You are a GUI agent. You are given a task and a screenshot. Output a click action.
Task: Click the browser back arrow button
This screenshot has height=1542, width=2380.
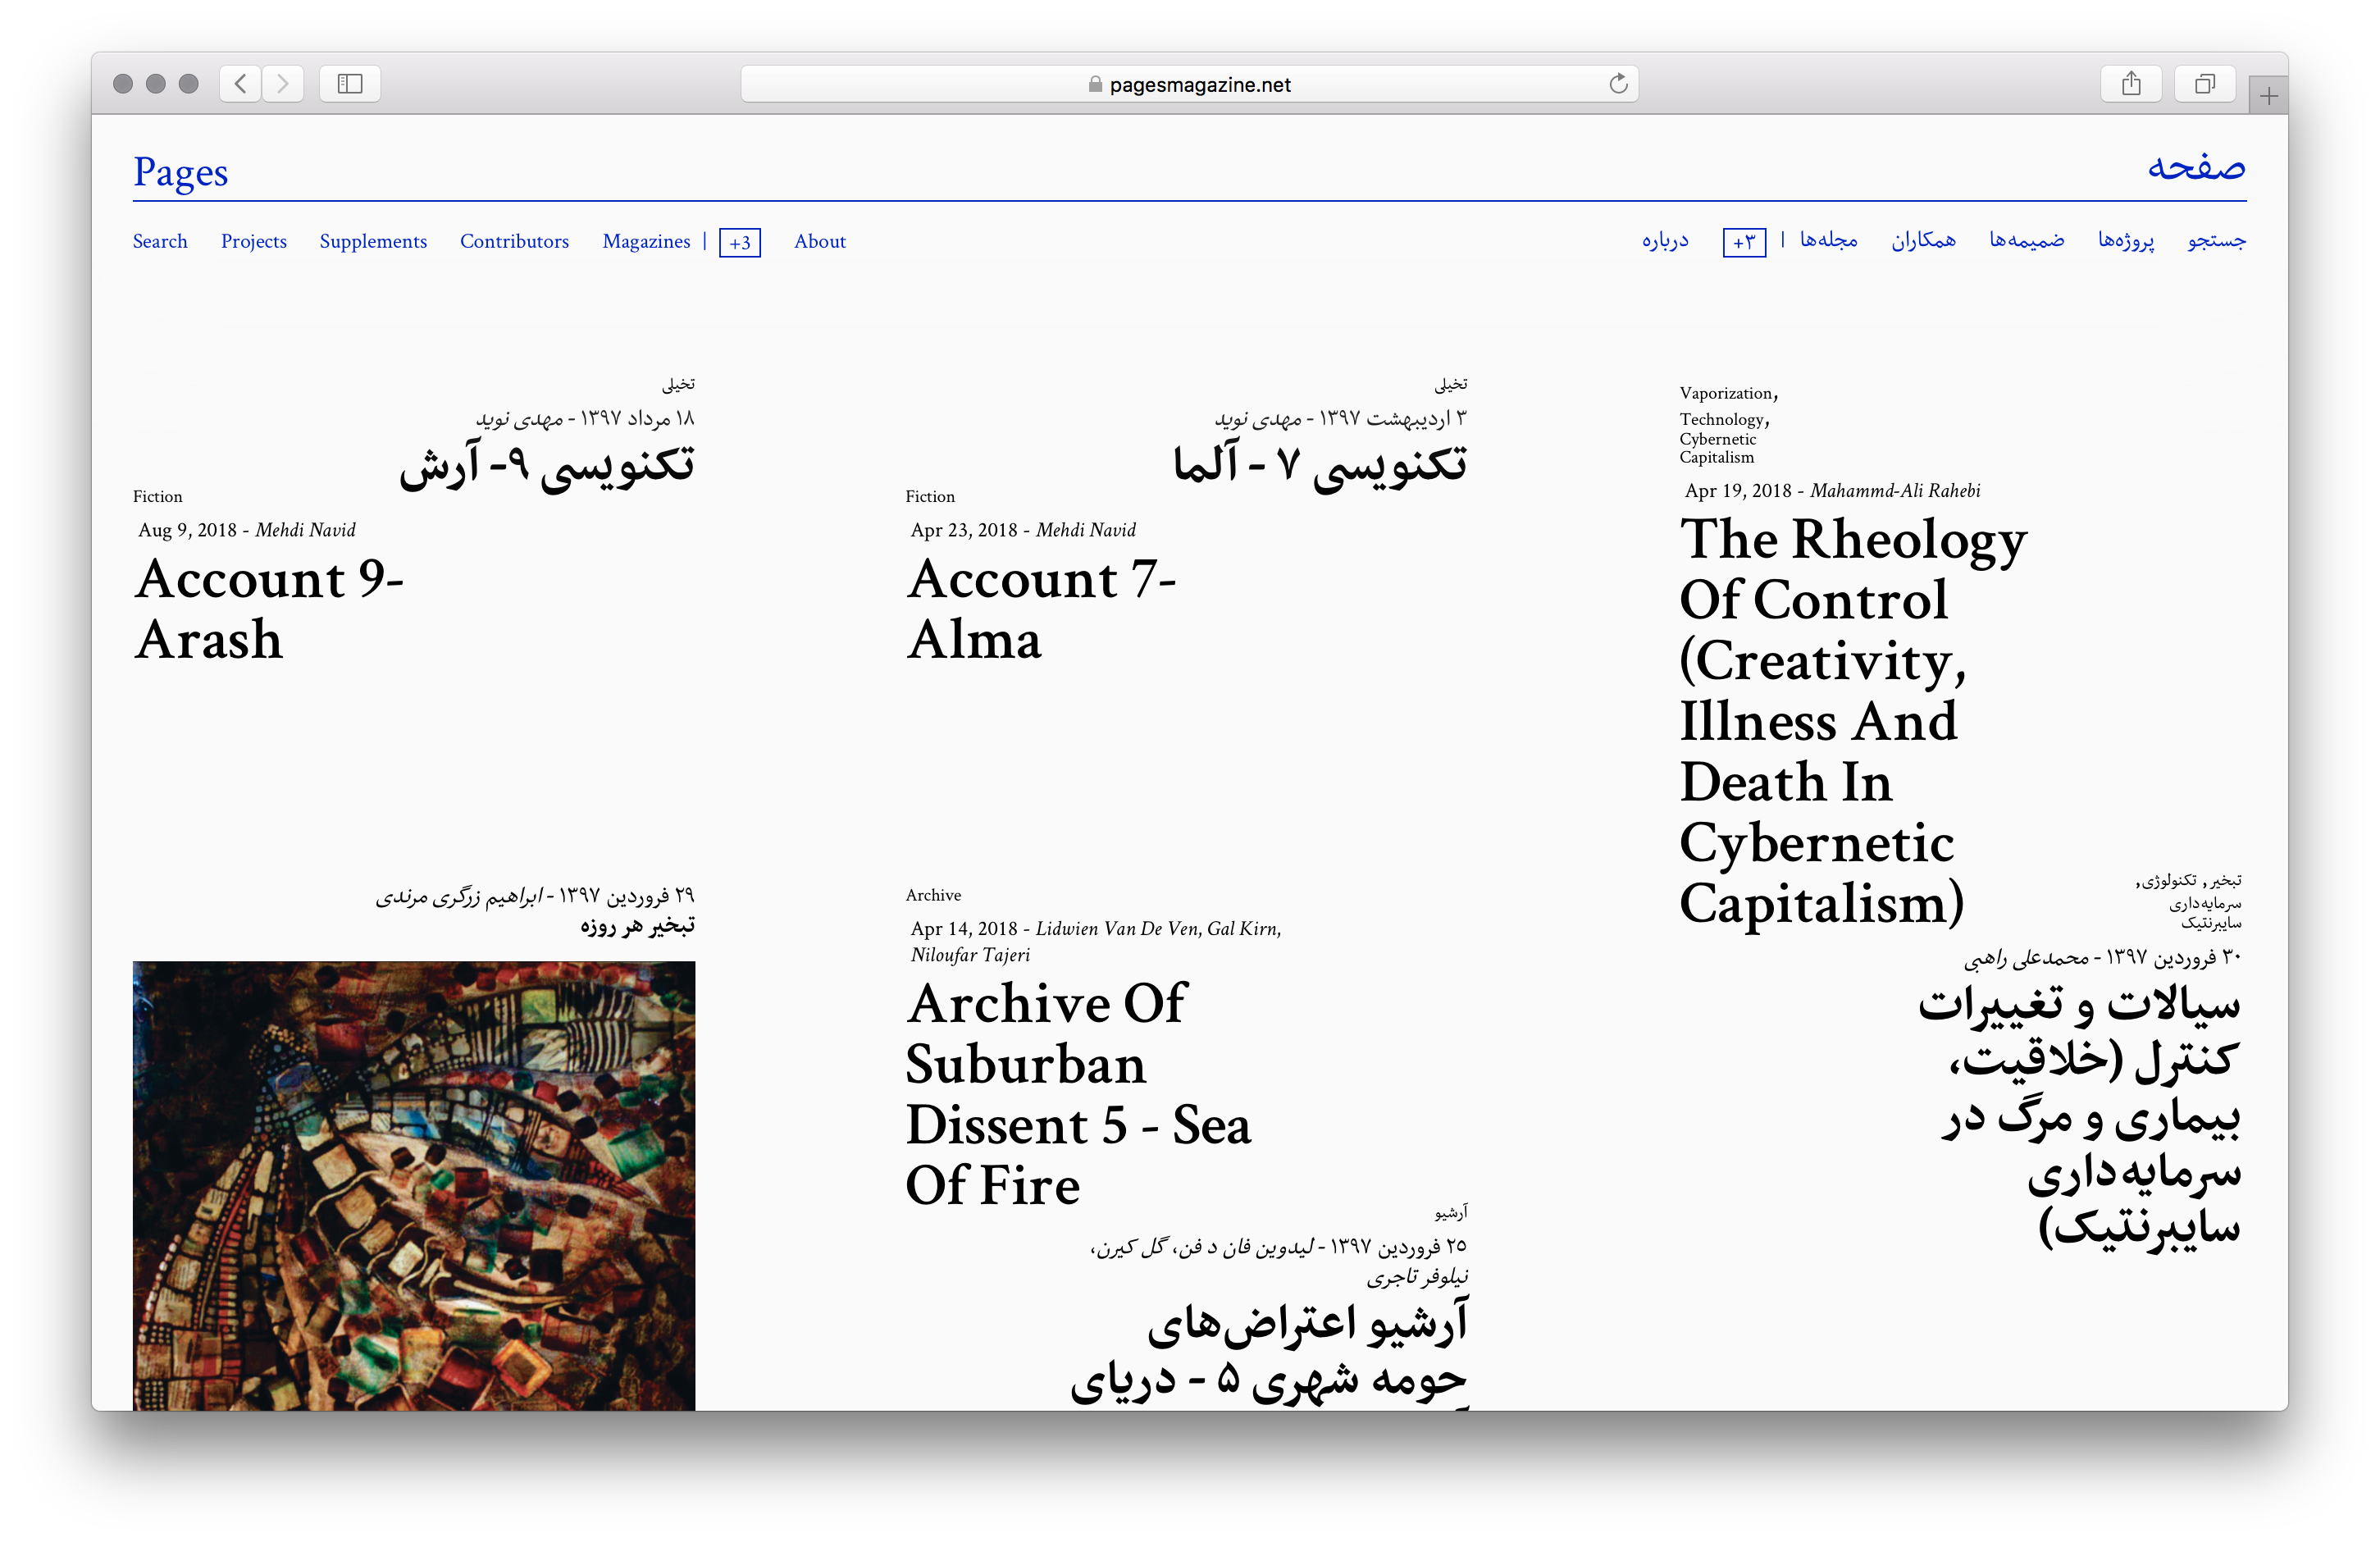tap(240, 84)
